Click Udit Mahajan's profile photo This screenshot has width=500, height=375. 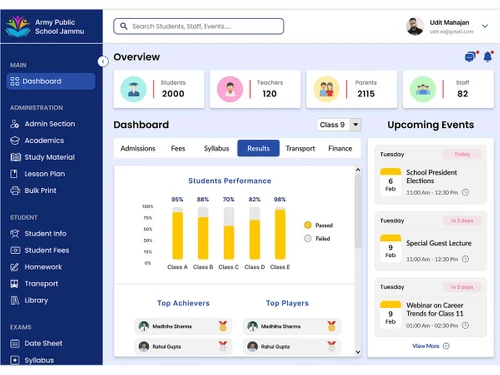pyautogui.click(x=415, y=26)
